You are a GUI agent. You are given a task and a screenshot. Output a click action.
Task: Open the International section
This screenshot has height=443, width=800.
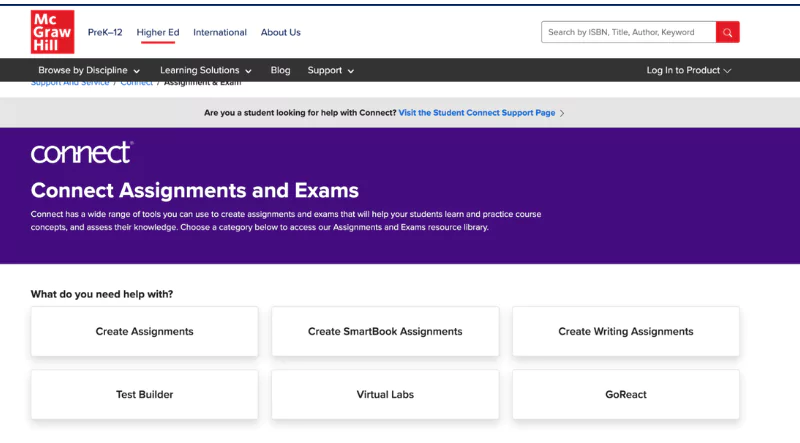click(x=220, y=32)
